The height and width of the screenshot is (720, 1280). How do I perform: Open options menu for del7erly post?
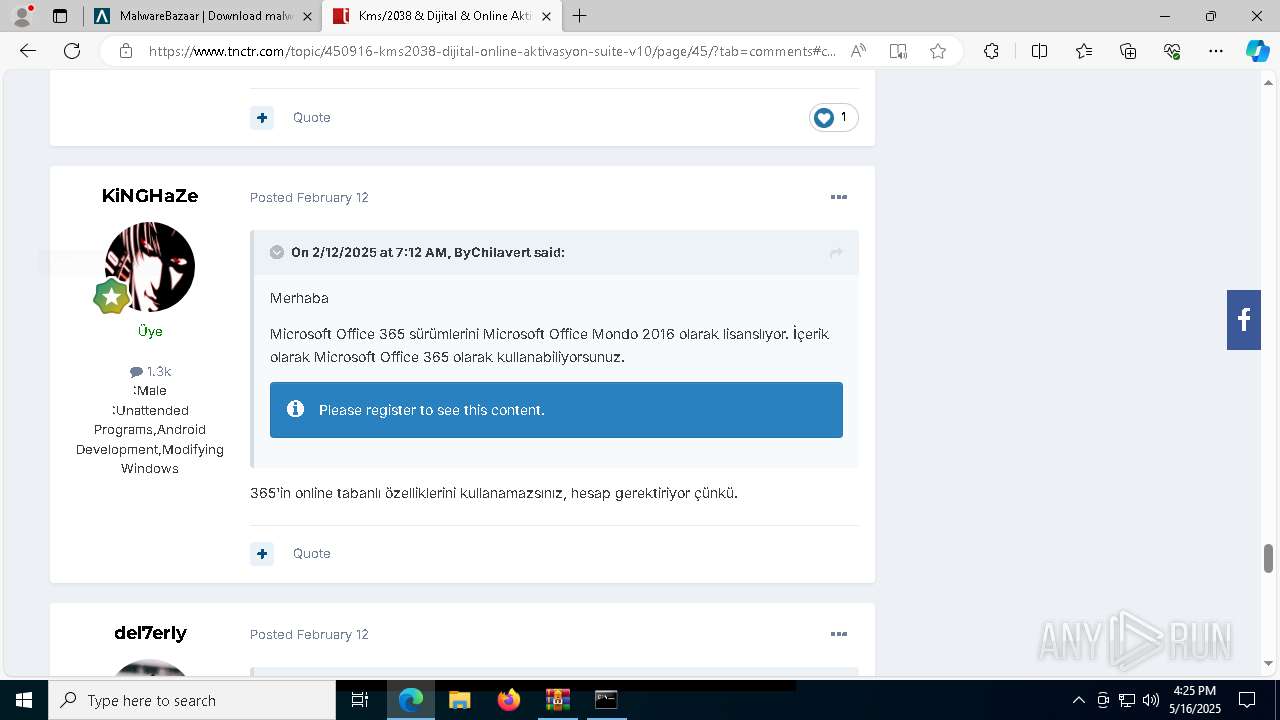[839, 634]
